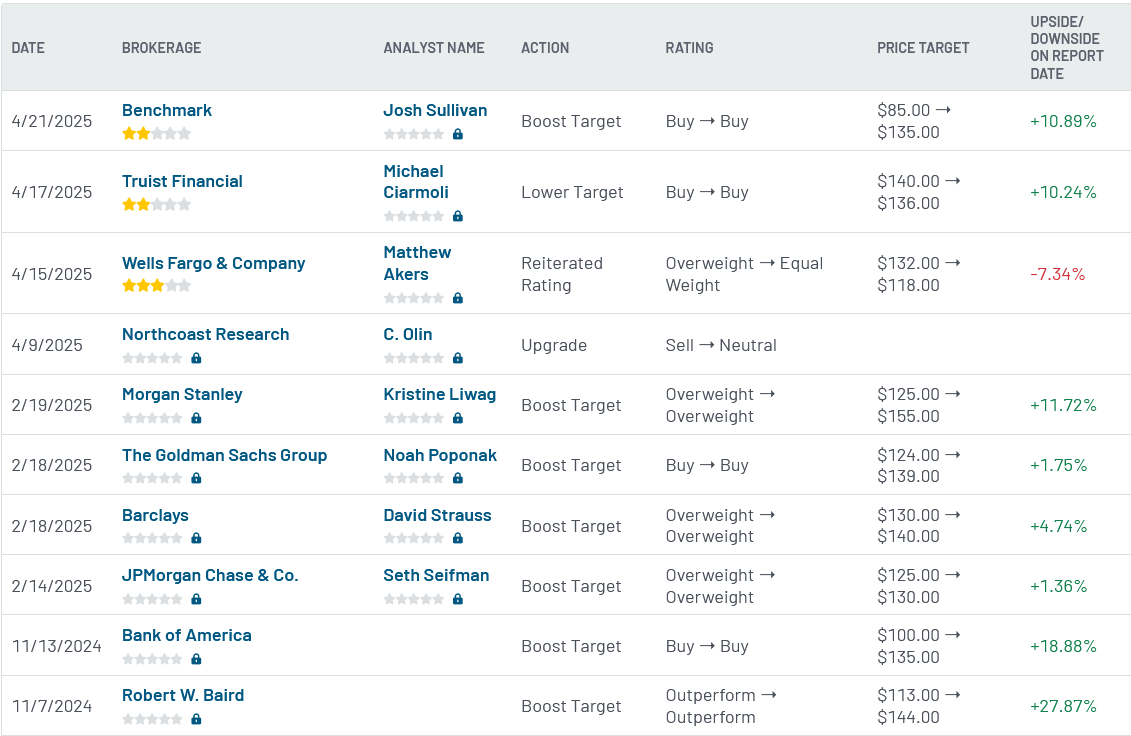Viewport: 1131px width, 736px height.
Task: Click the lock icon under C. Olin
Action: tap(457, 358)
